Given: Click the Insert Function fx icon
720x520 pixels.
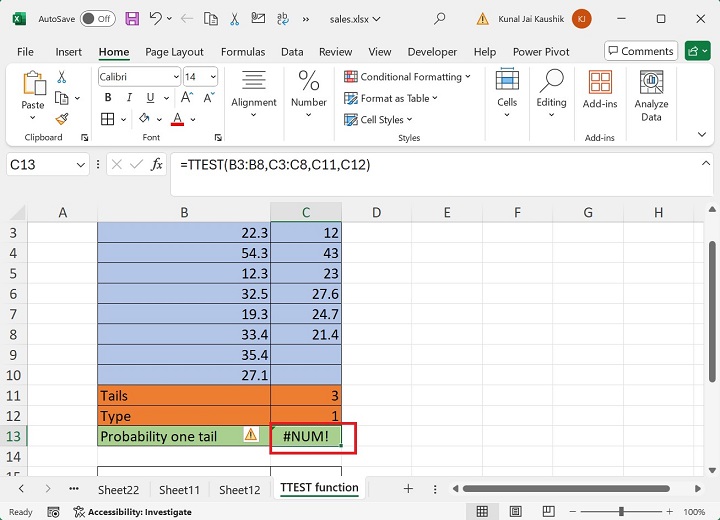Looking at the screenshot, I should 157,164.
